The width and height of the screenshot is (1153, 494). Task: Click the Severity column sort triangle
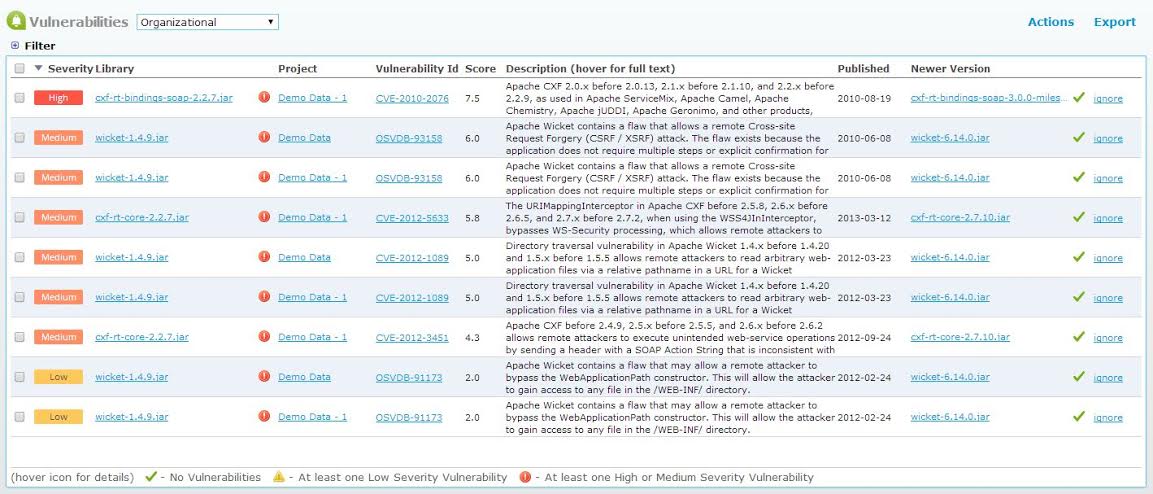pyautogui.click(x=38, y=68)
